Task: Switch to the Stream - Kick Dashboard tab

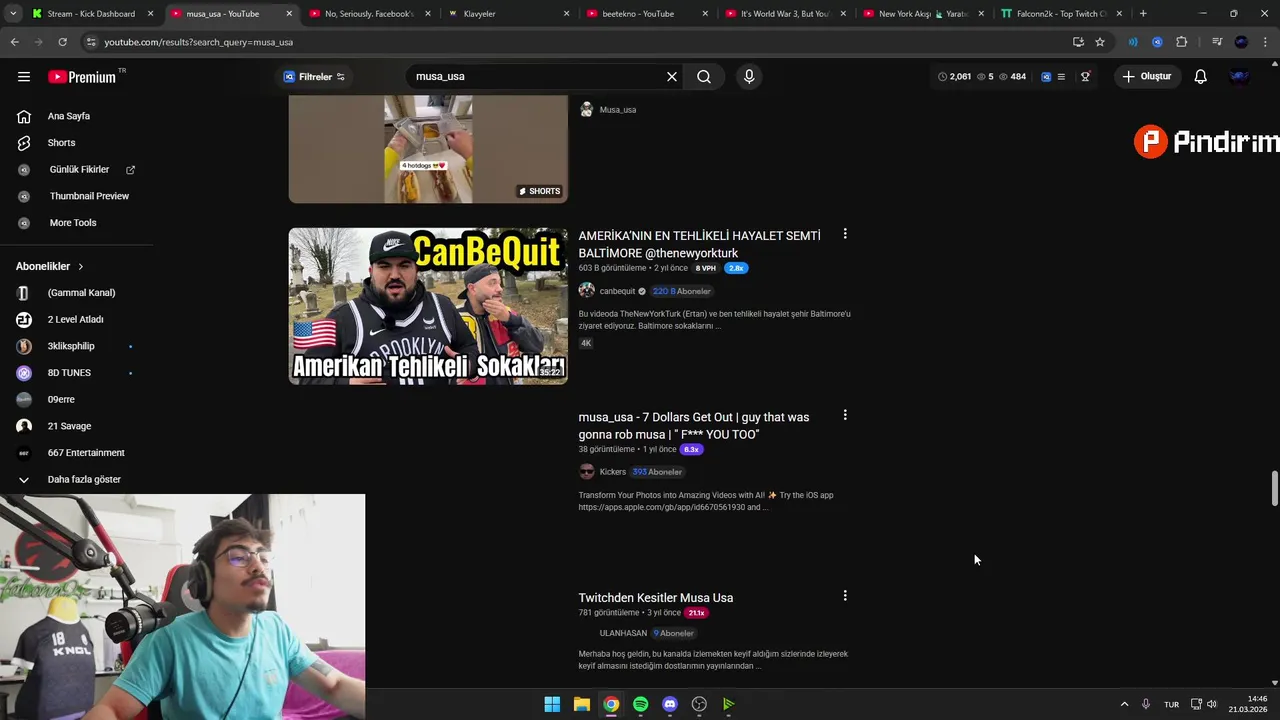Action: (91, 14)
